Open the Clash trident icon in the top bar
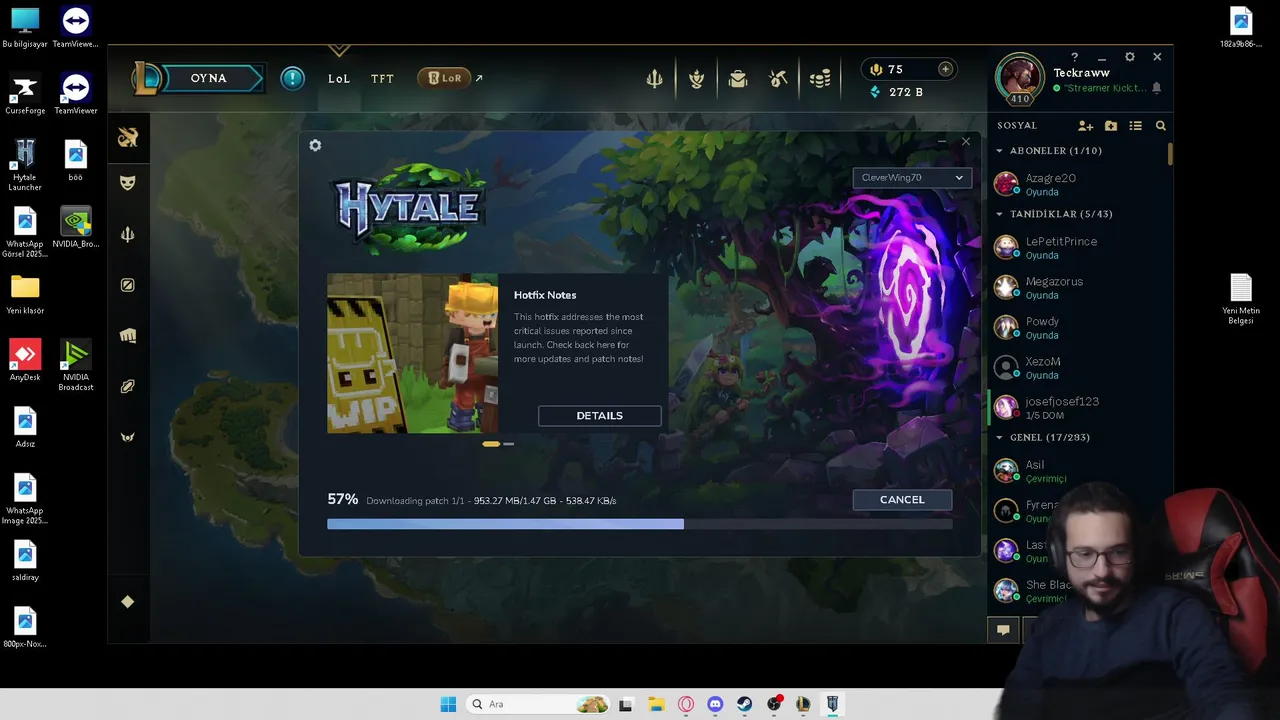1280x720 pixels. (x=655, y=79)
